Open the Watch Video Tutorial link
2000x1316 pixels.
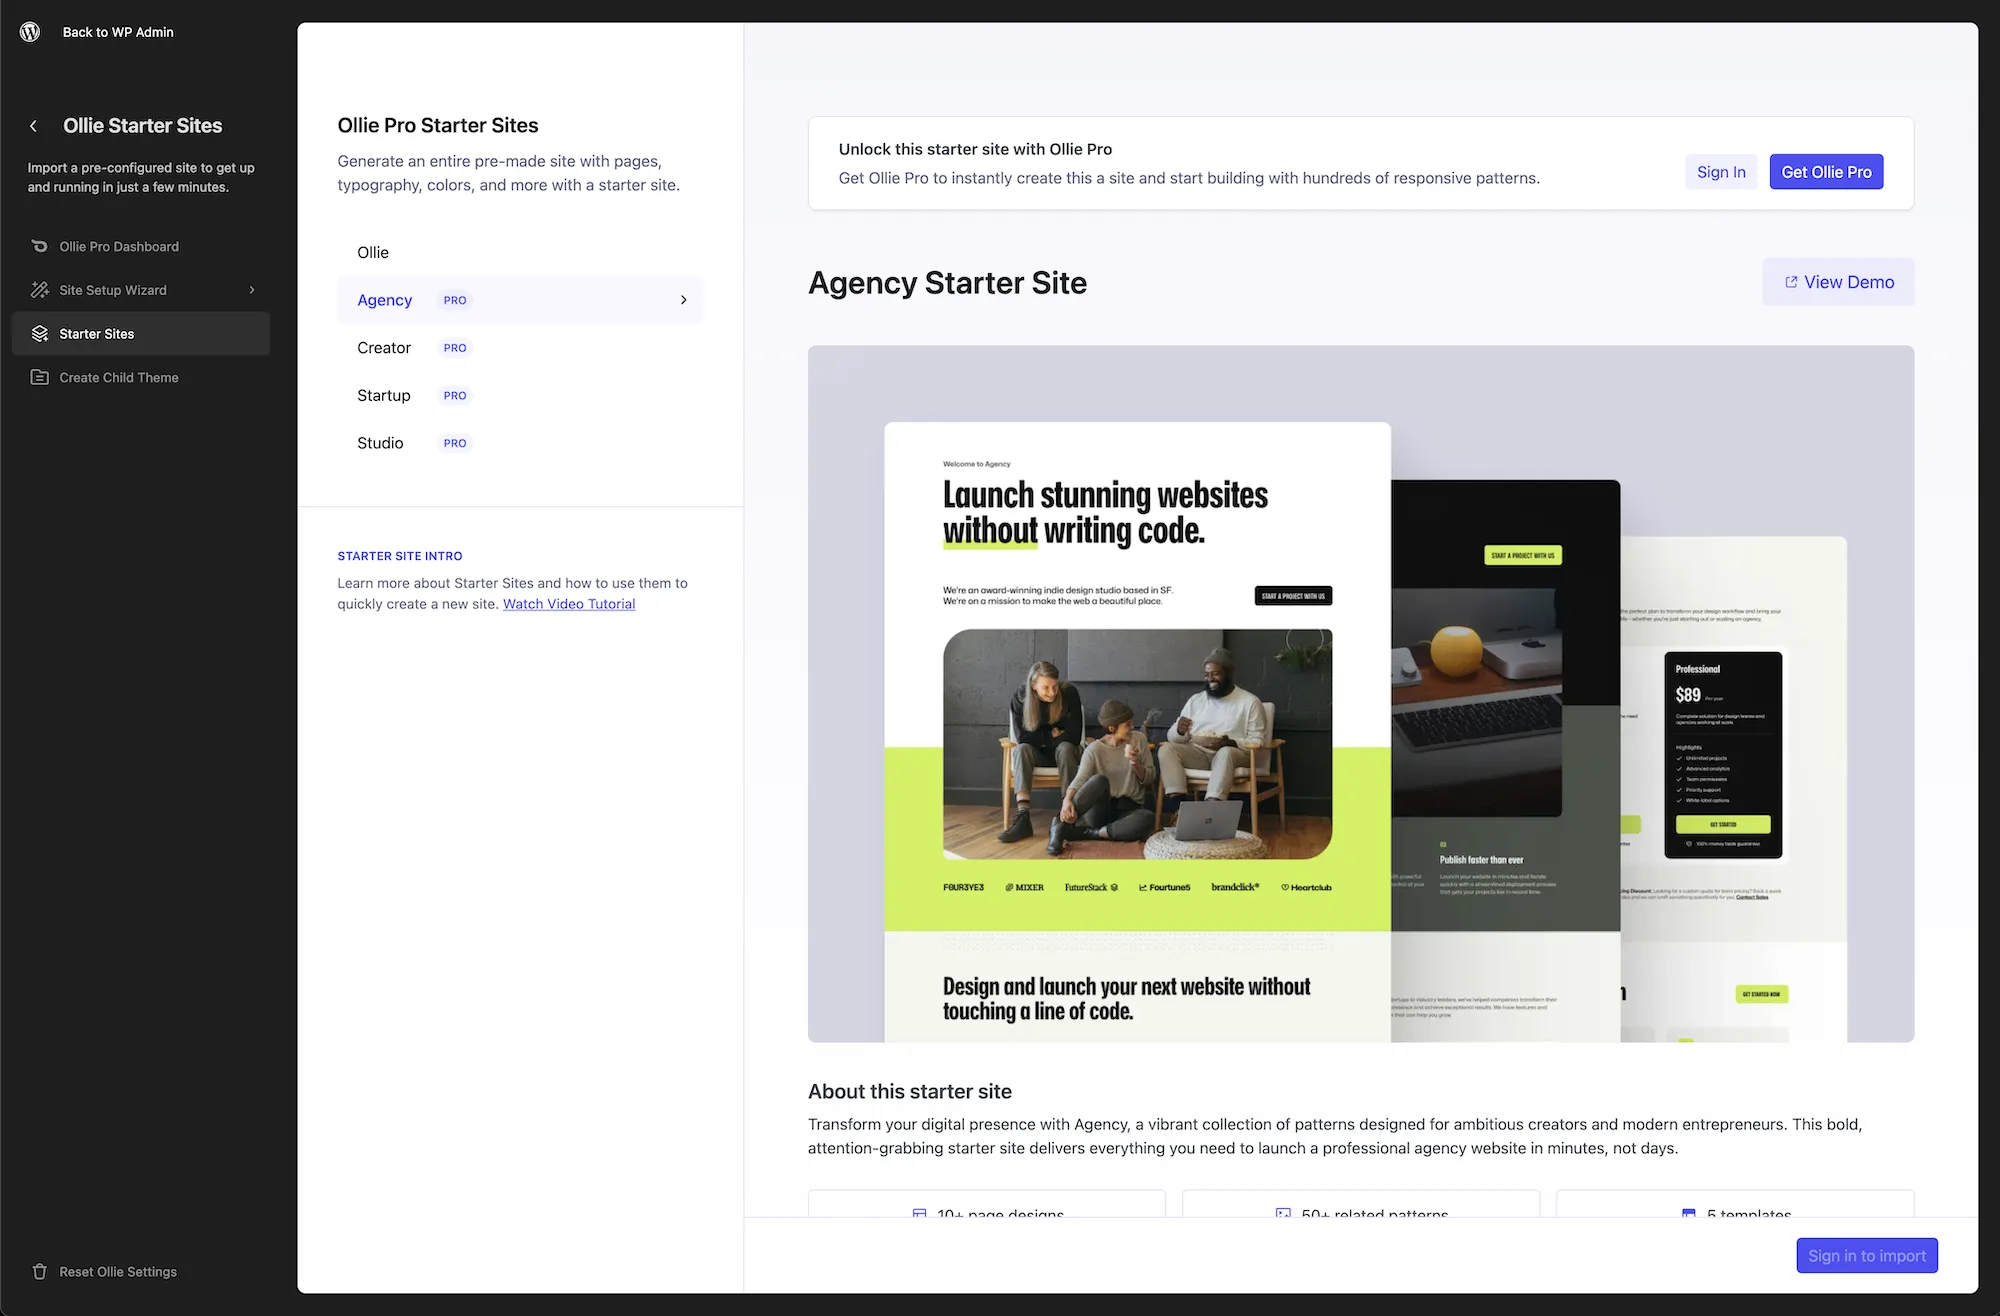569,604
